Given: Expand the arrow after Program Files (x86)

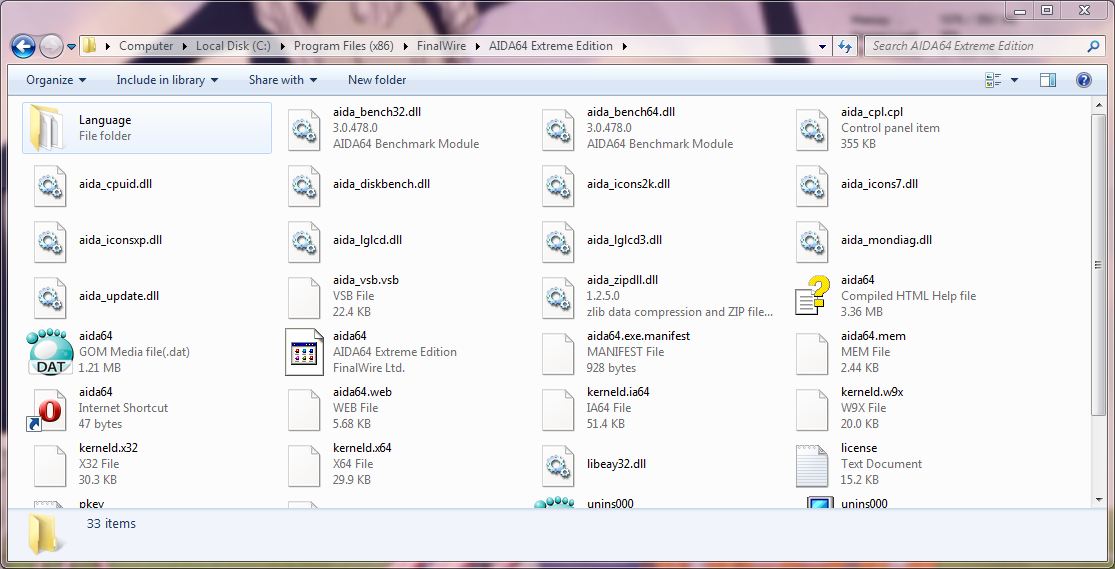Looking at the screenshot, I should tap(405, 46).
